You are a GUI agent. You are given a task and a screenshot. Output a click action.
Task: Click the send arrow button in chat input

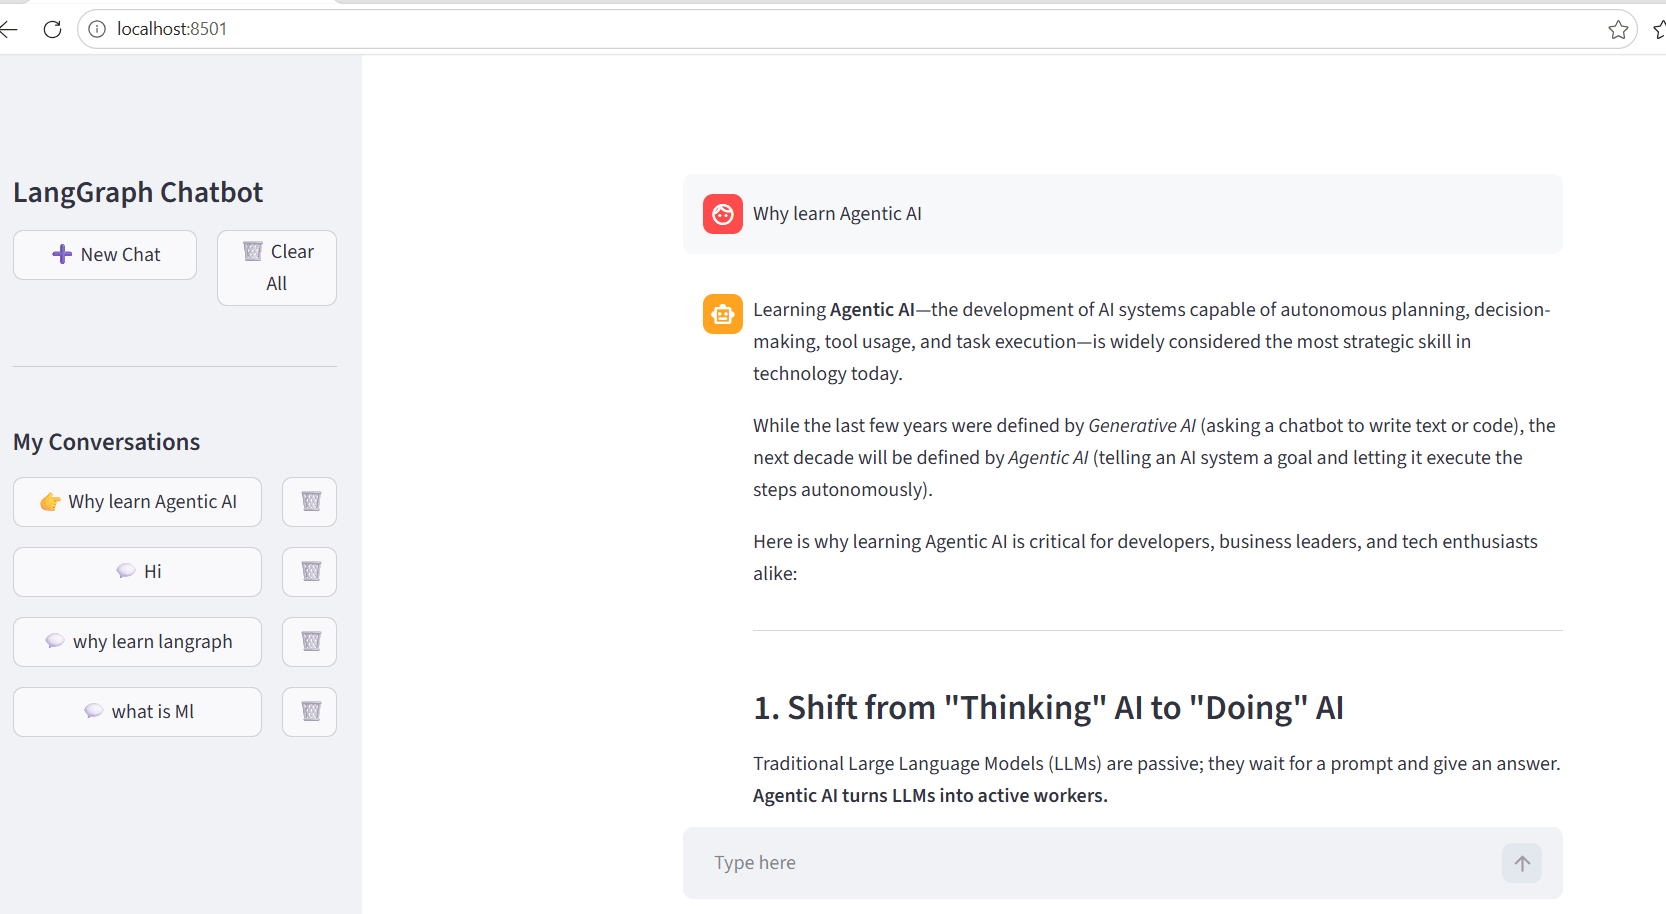[1521, 863]
